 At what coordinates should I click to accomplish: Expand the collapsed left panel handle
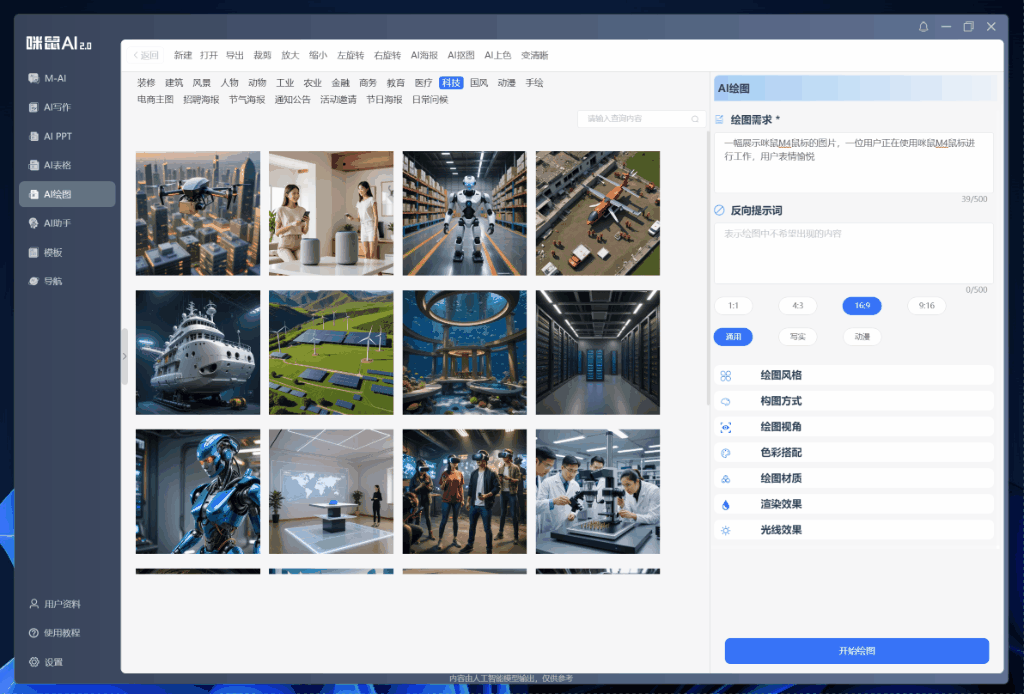(x=125, y=356)
